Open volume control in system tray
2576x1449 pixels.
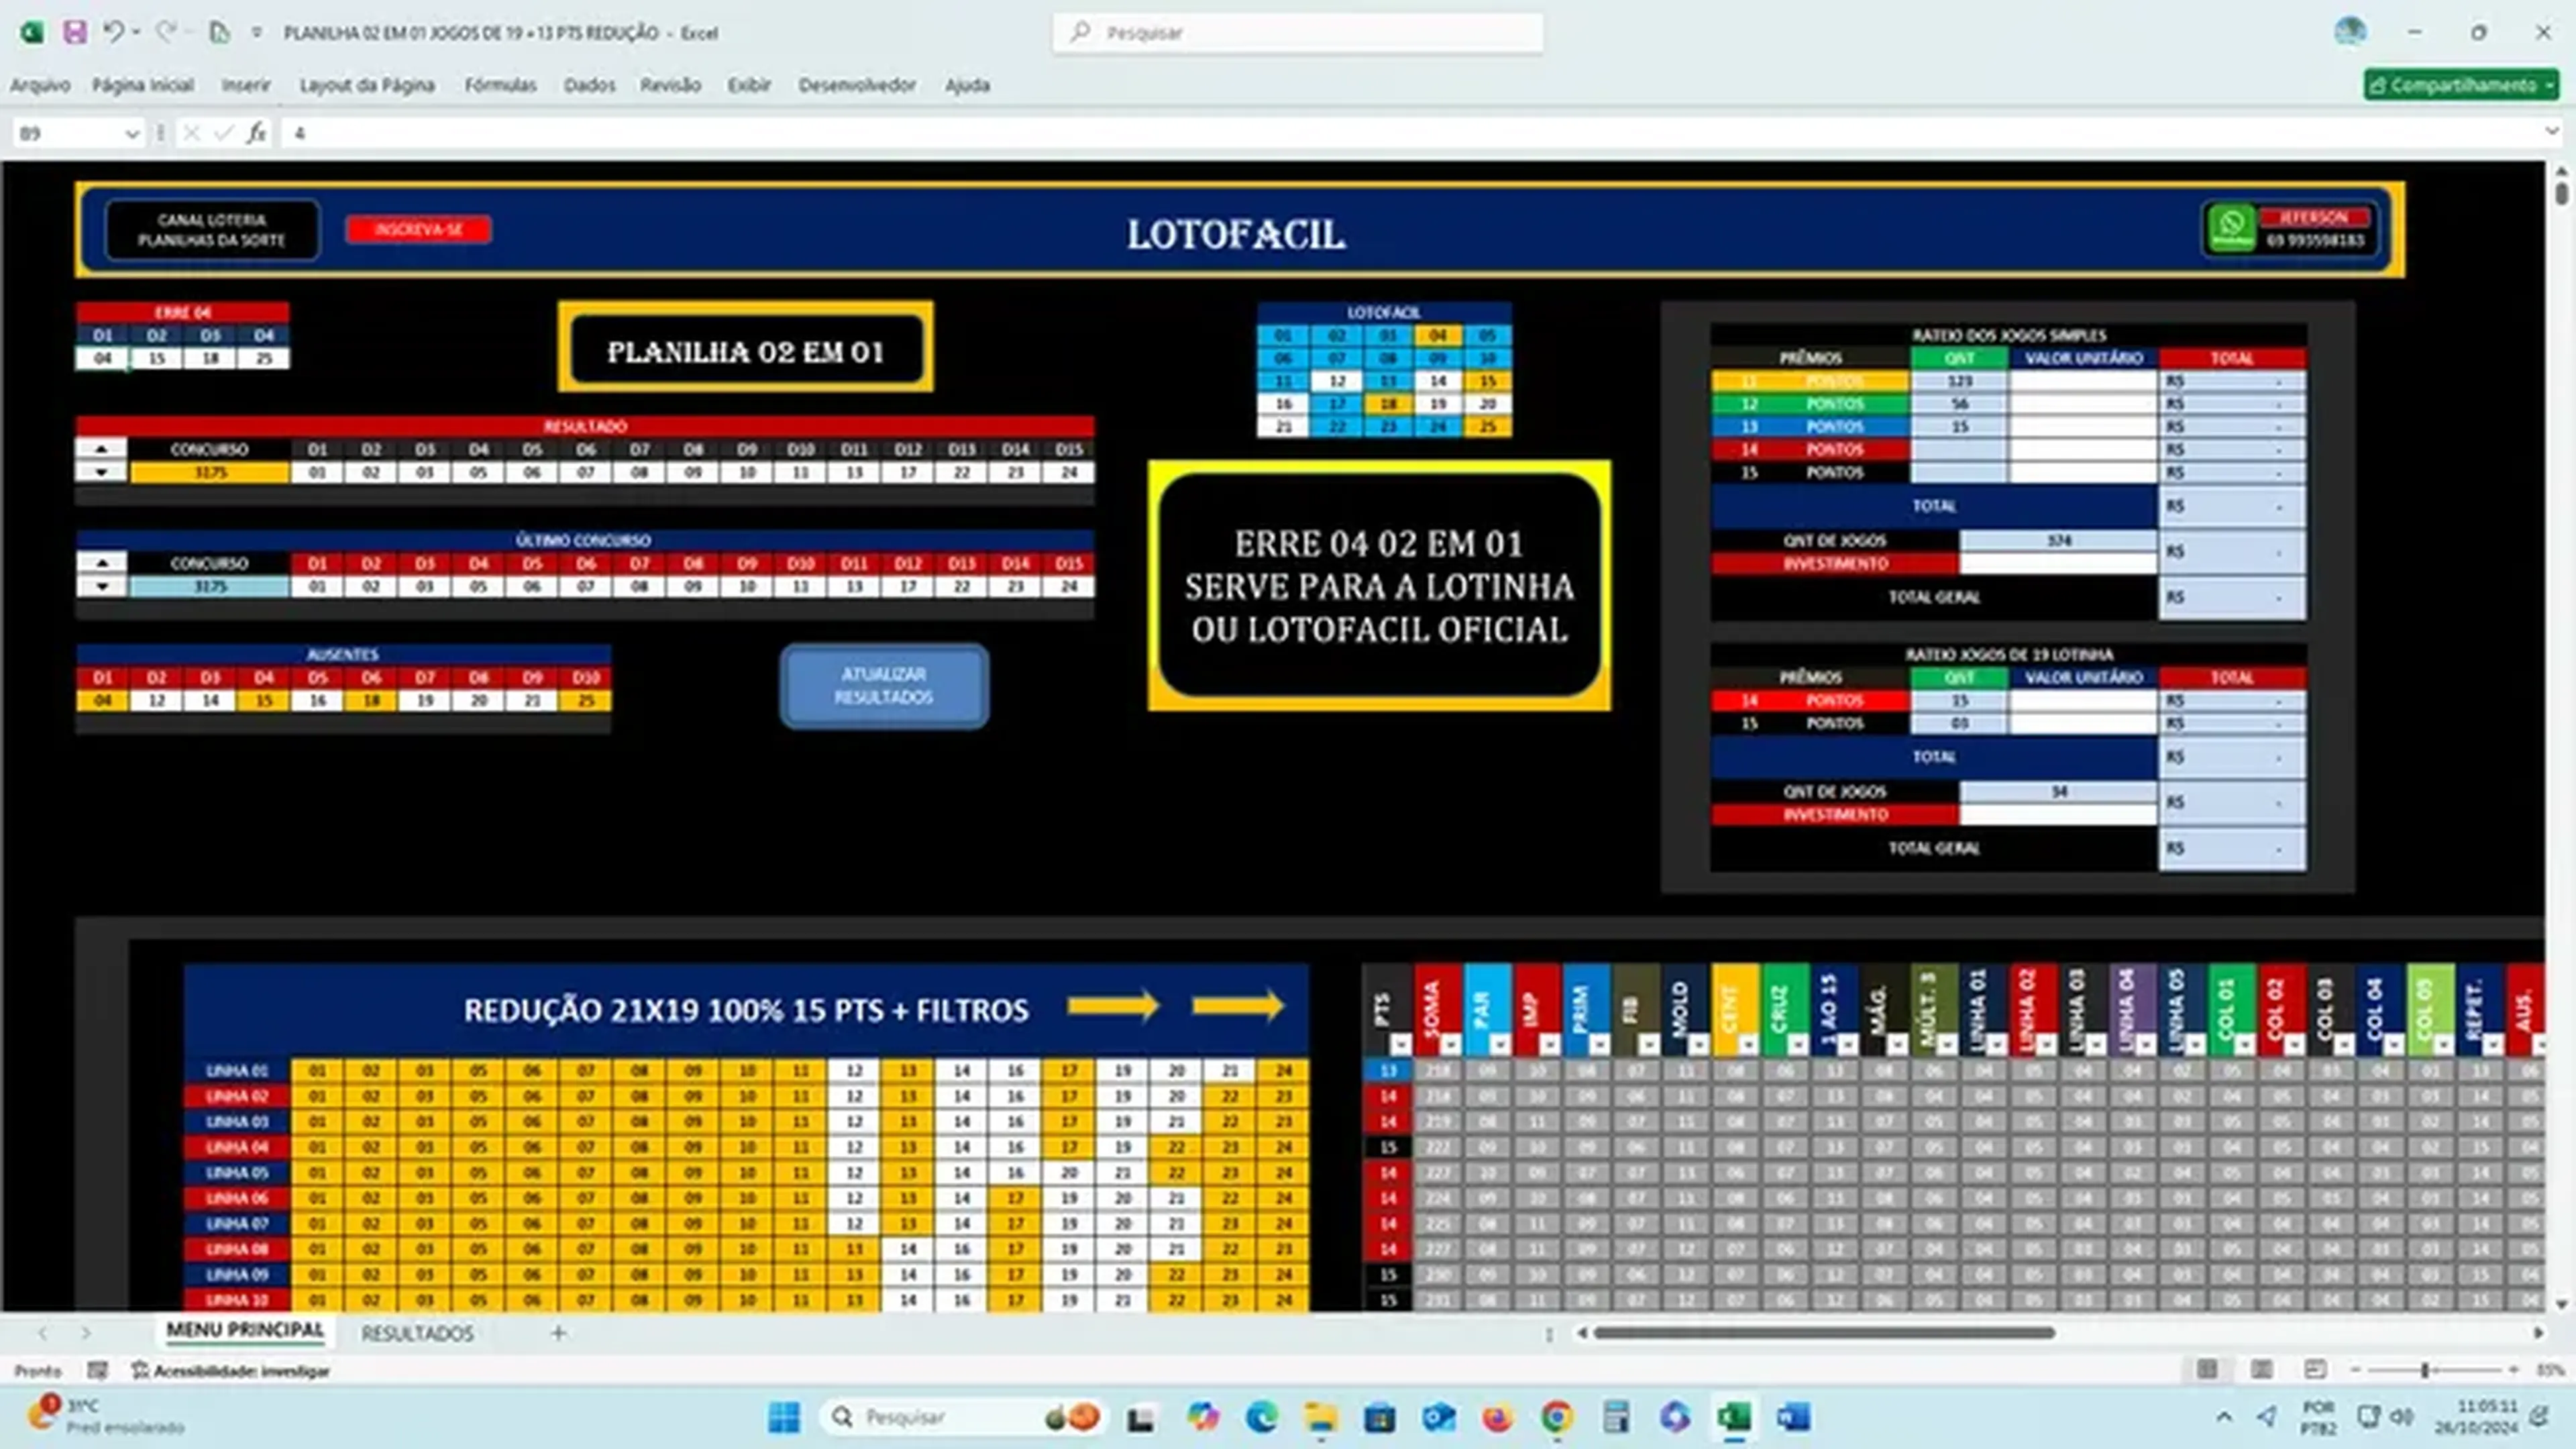2401,1417
